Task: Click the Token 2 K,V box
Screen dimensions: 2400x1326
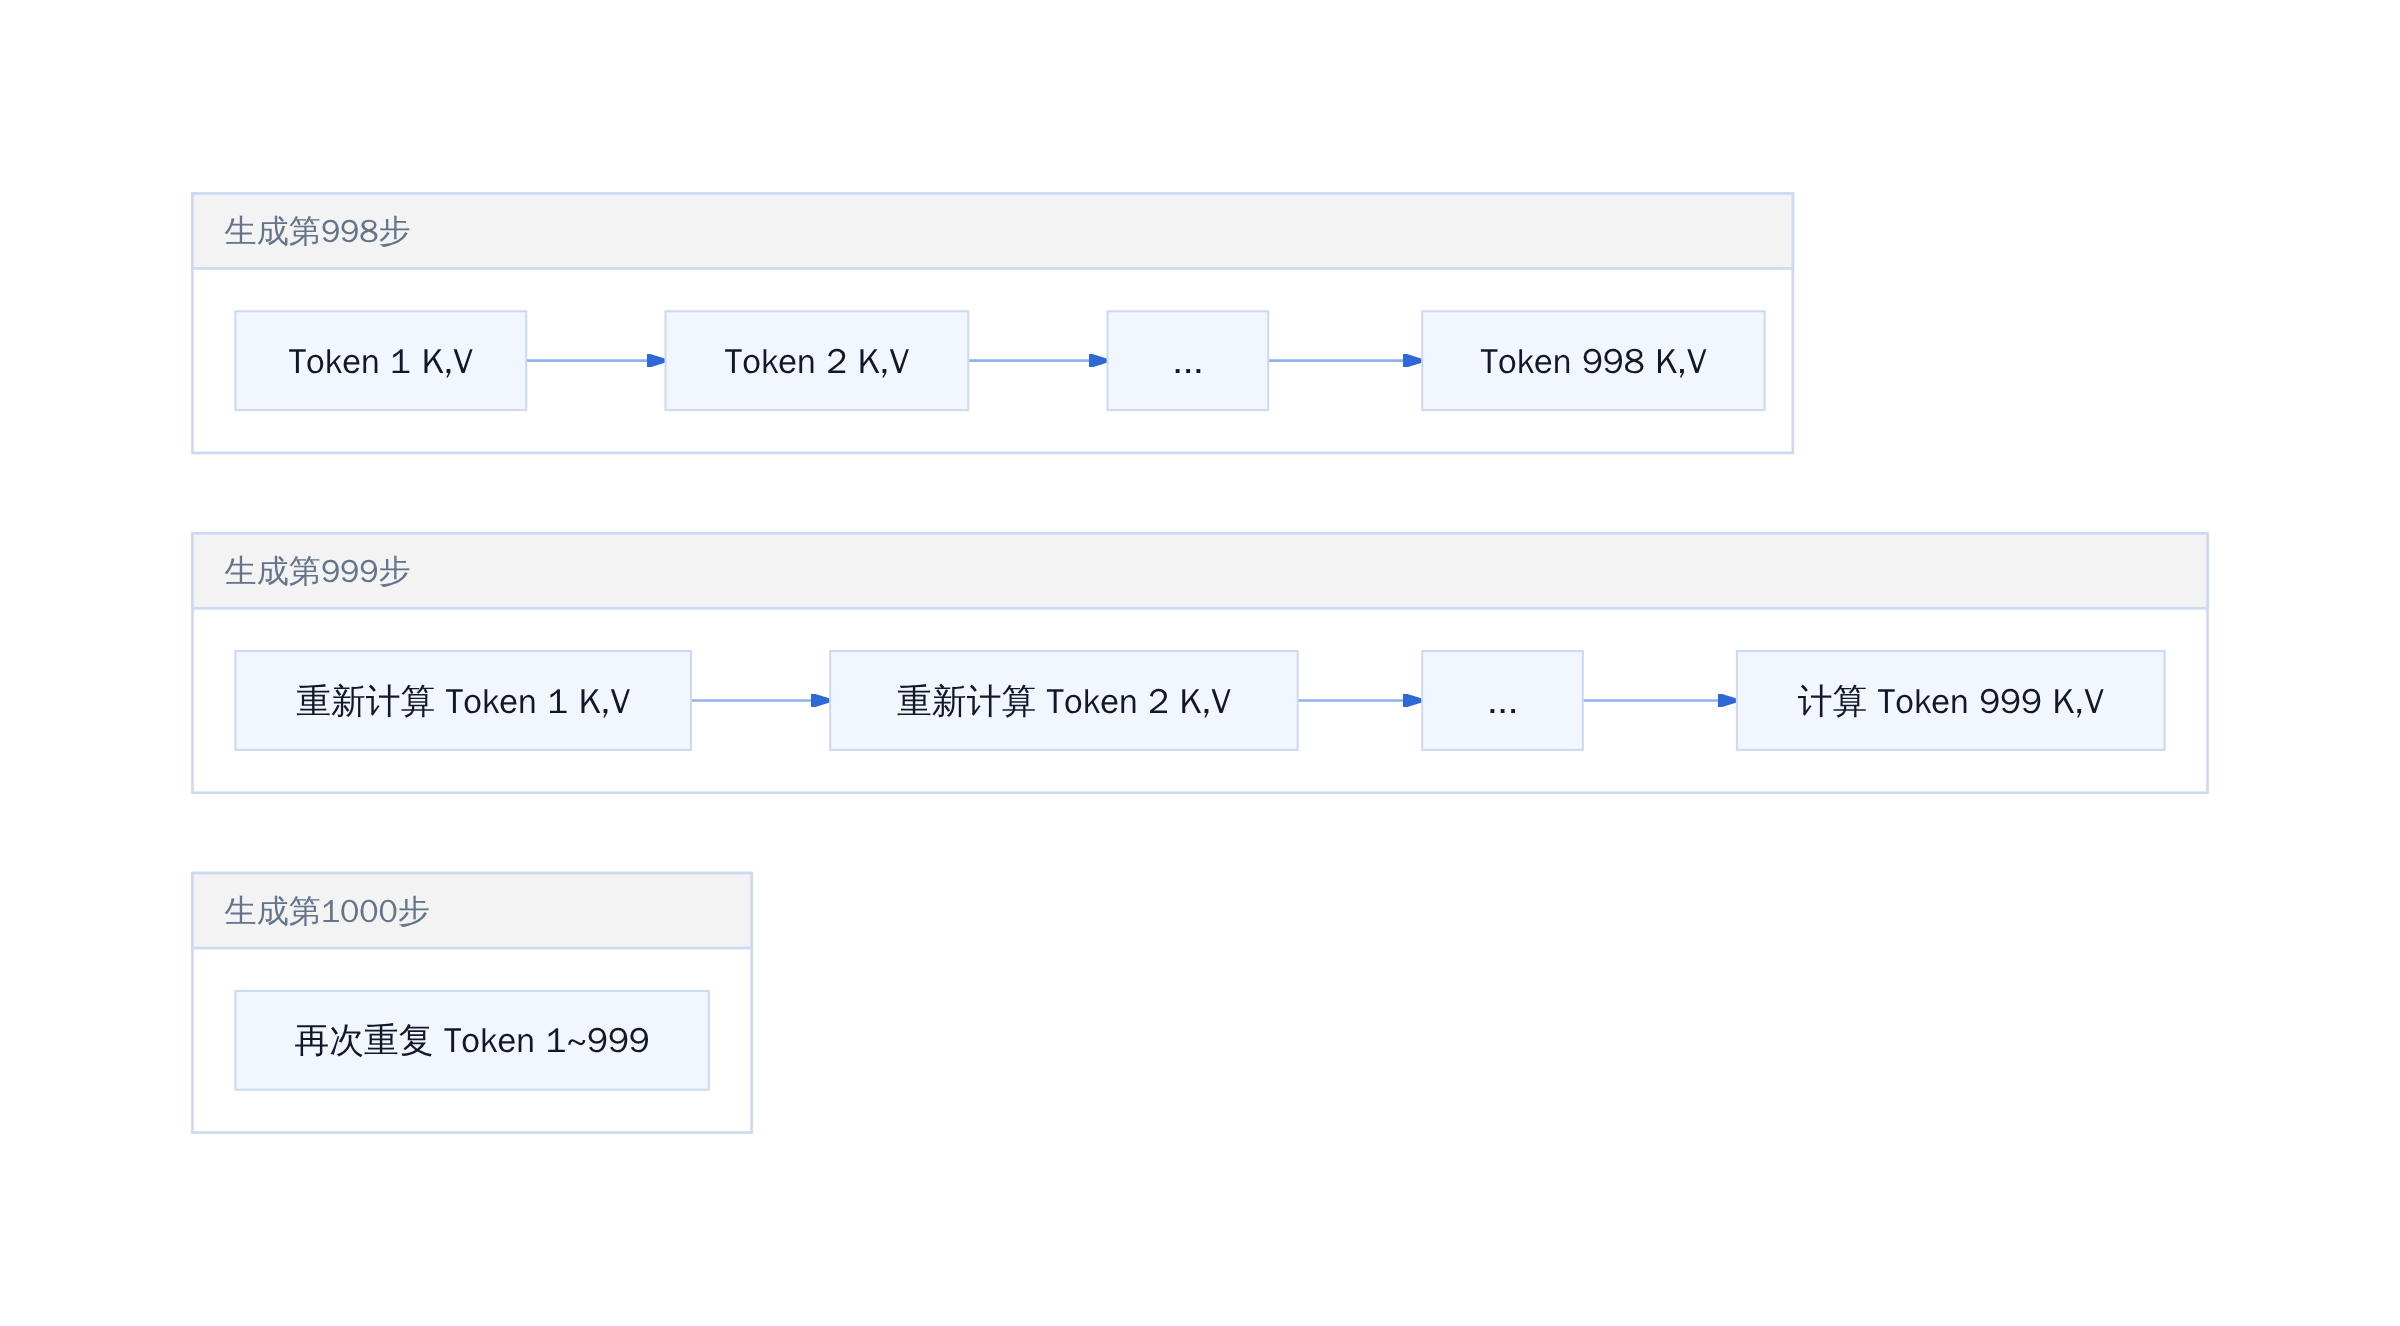Action: point(816,360)
